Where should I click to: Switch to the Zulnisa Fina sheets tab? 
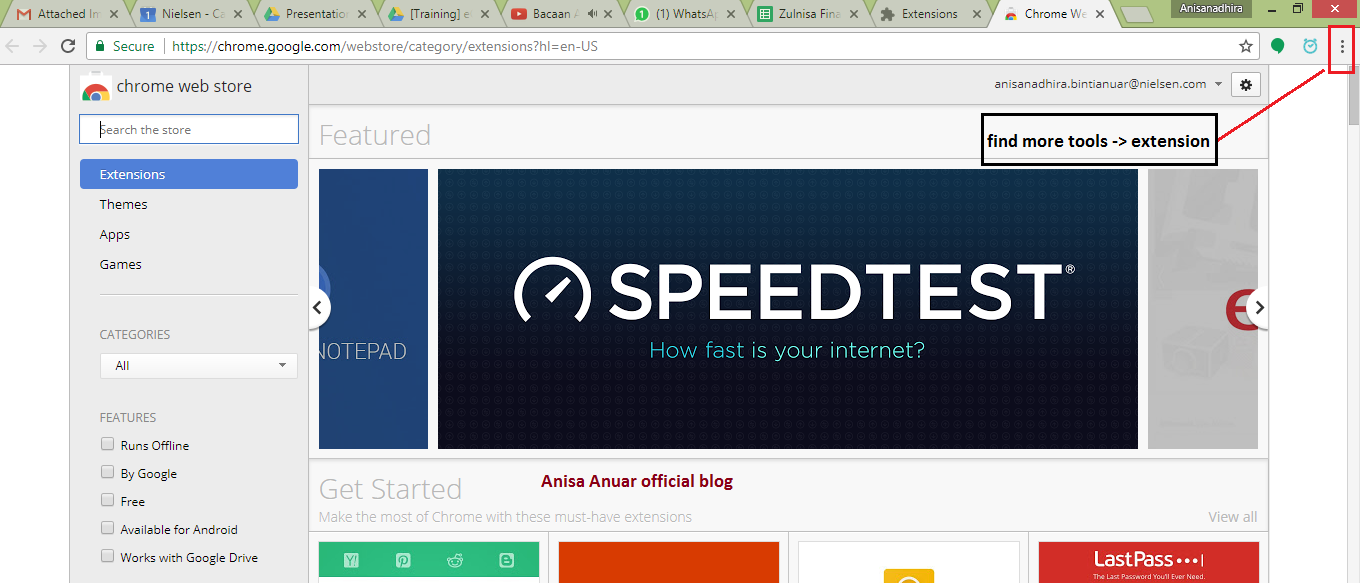[x=808, y=14]
